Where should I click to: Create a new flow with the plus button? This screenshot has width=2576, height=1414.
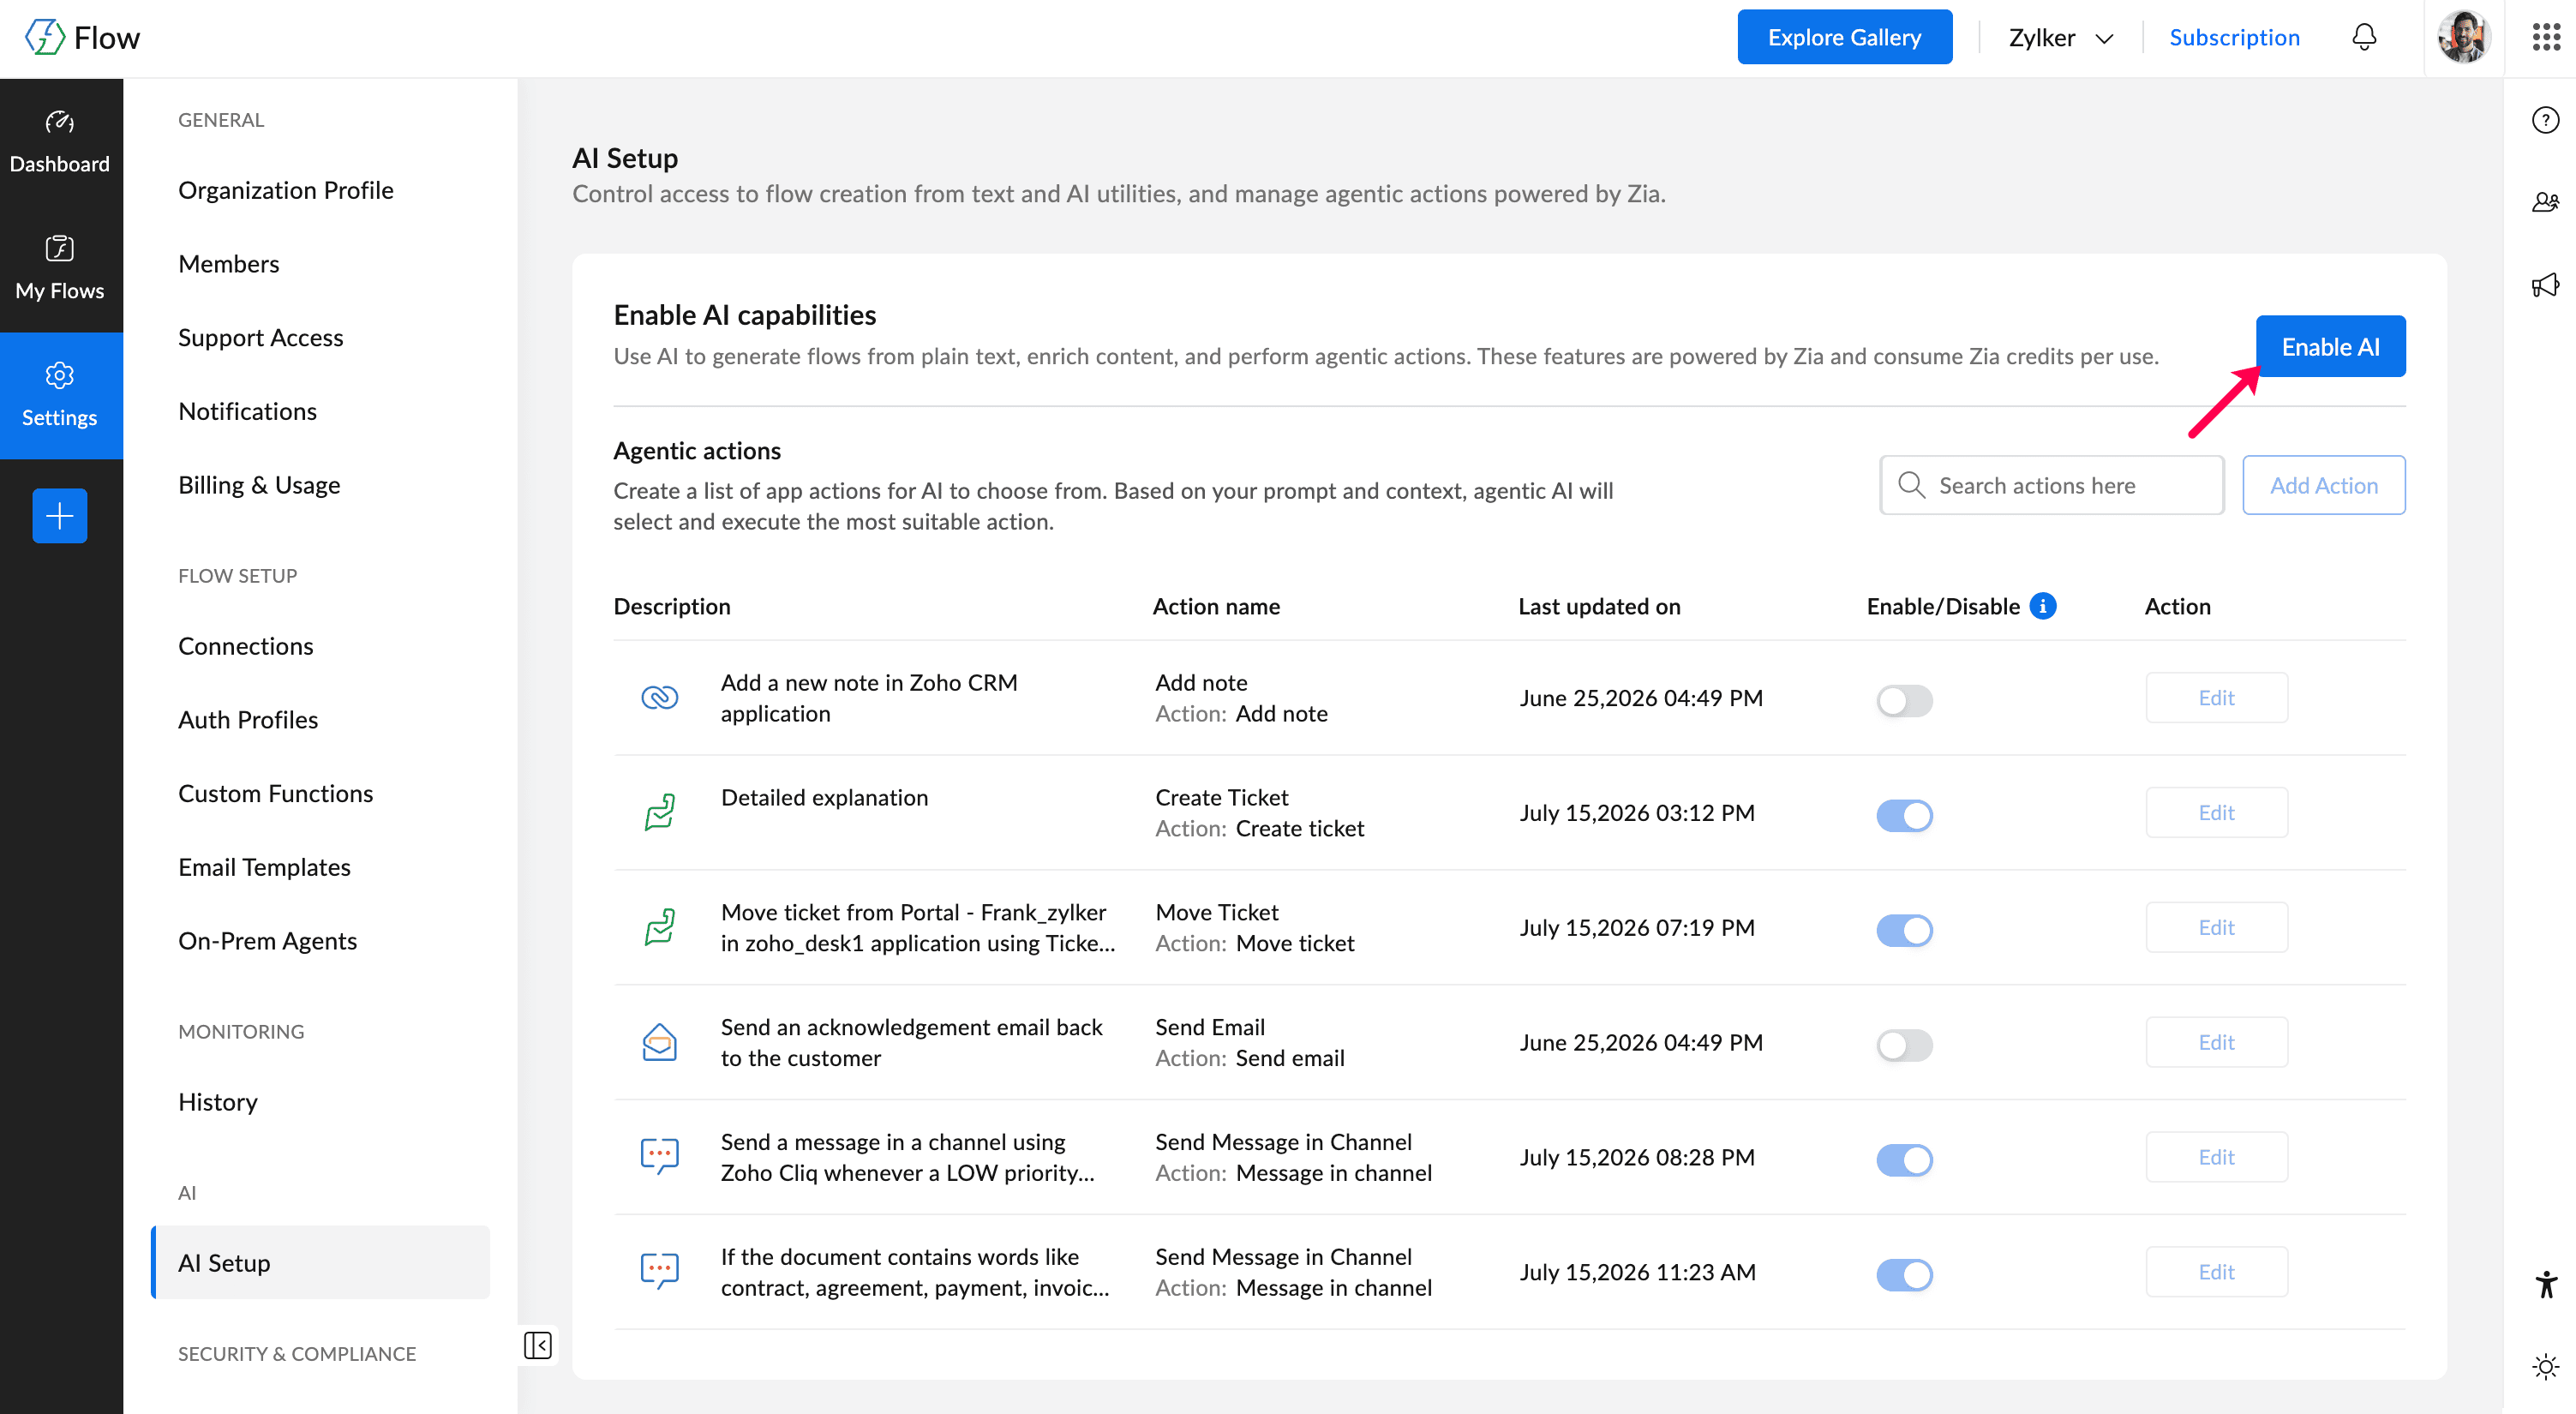[x=60, y=516]
